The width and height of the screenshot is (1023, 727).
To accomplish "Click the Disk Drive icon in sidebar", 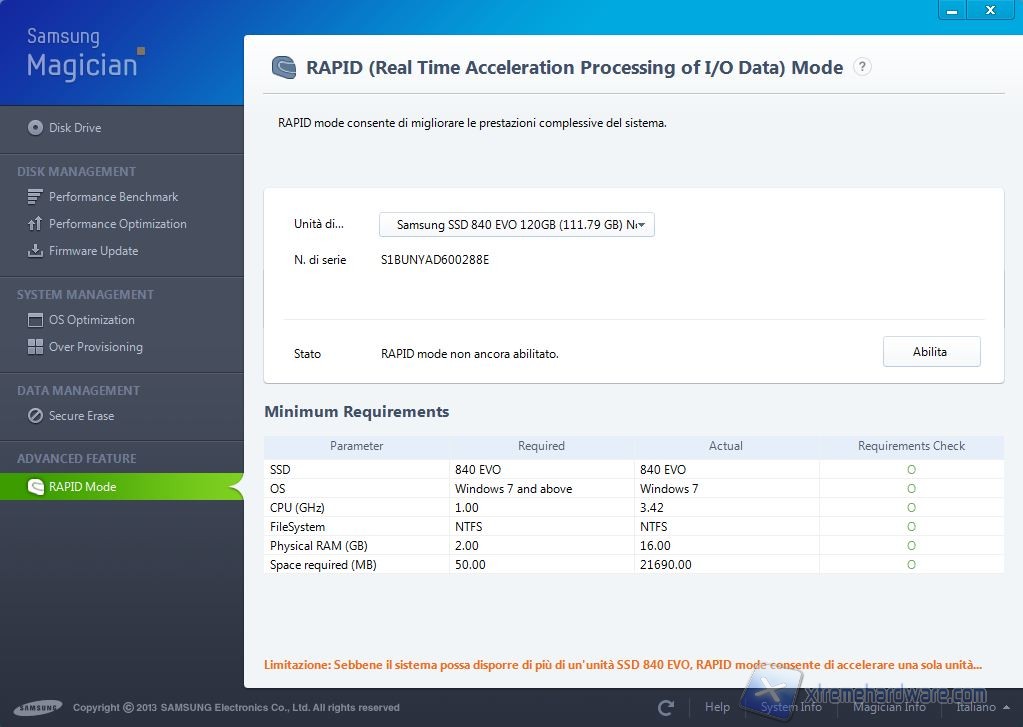I will point(36,128).
